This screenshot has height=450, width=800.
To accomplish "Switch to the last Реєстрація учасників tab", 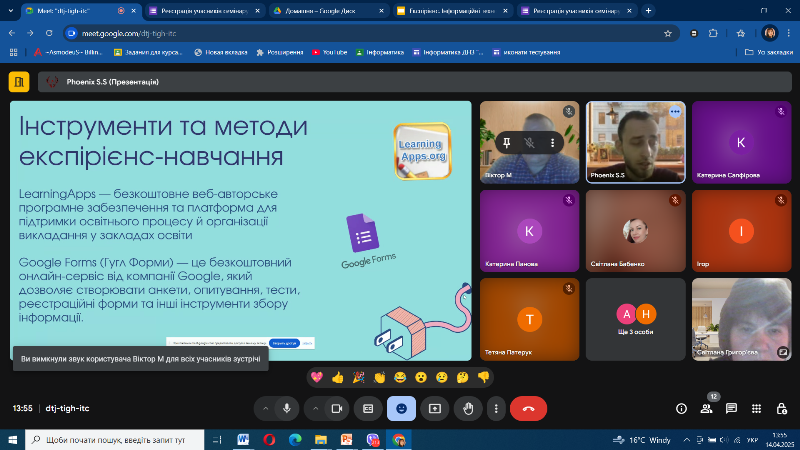I will click(x=576, y=11).
